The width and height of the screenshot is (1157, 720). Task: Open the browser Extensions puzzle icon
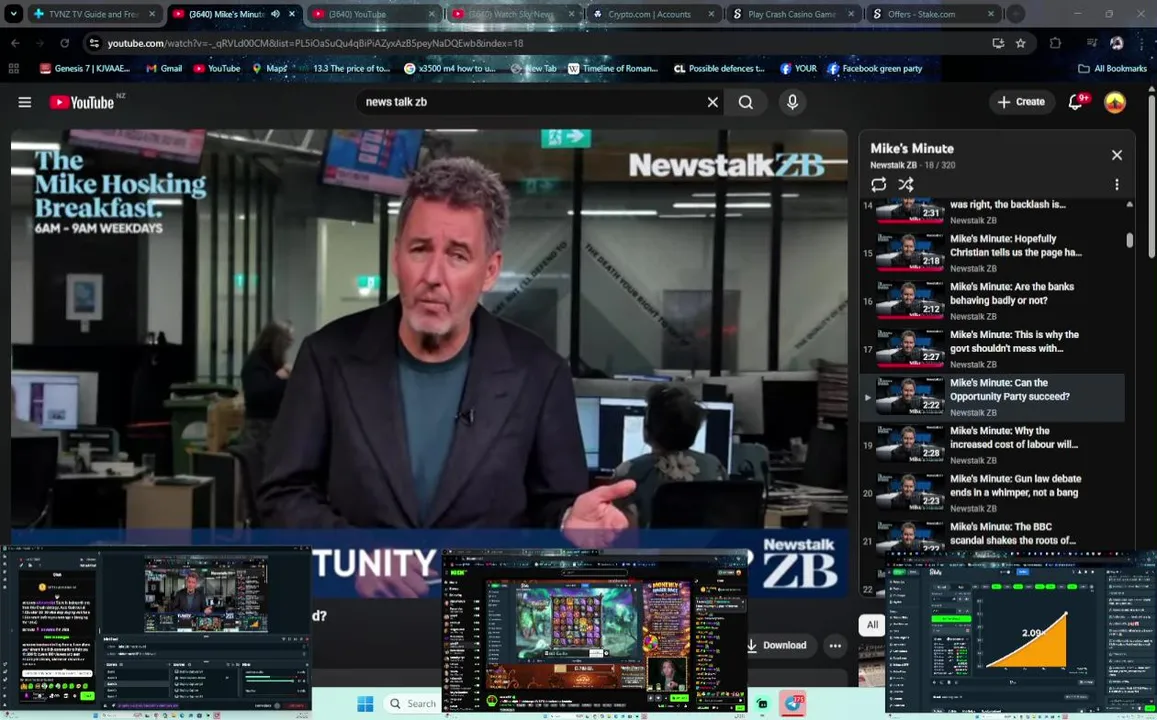click(1055, 43)
